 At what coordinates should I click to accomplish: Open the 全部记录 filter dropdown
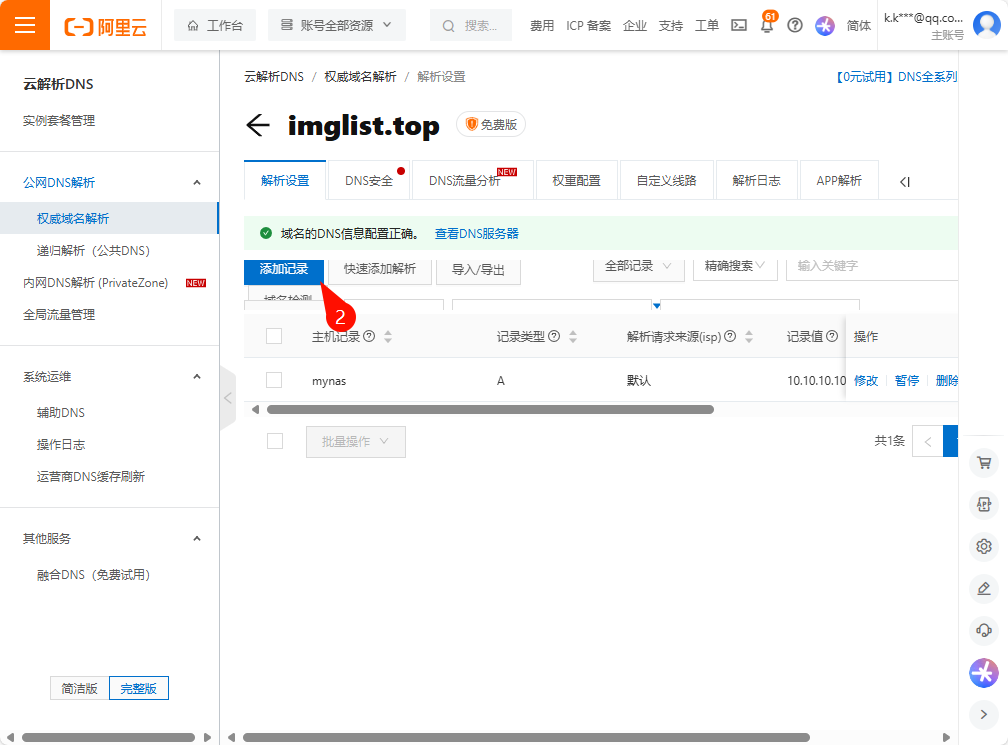[638, 267]
